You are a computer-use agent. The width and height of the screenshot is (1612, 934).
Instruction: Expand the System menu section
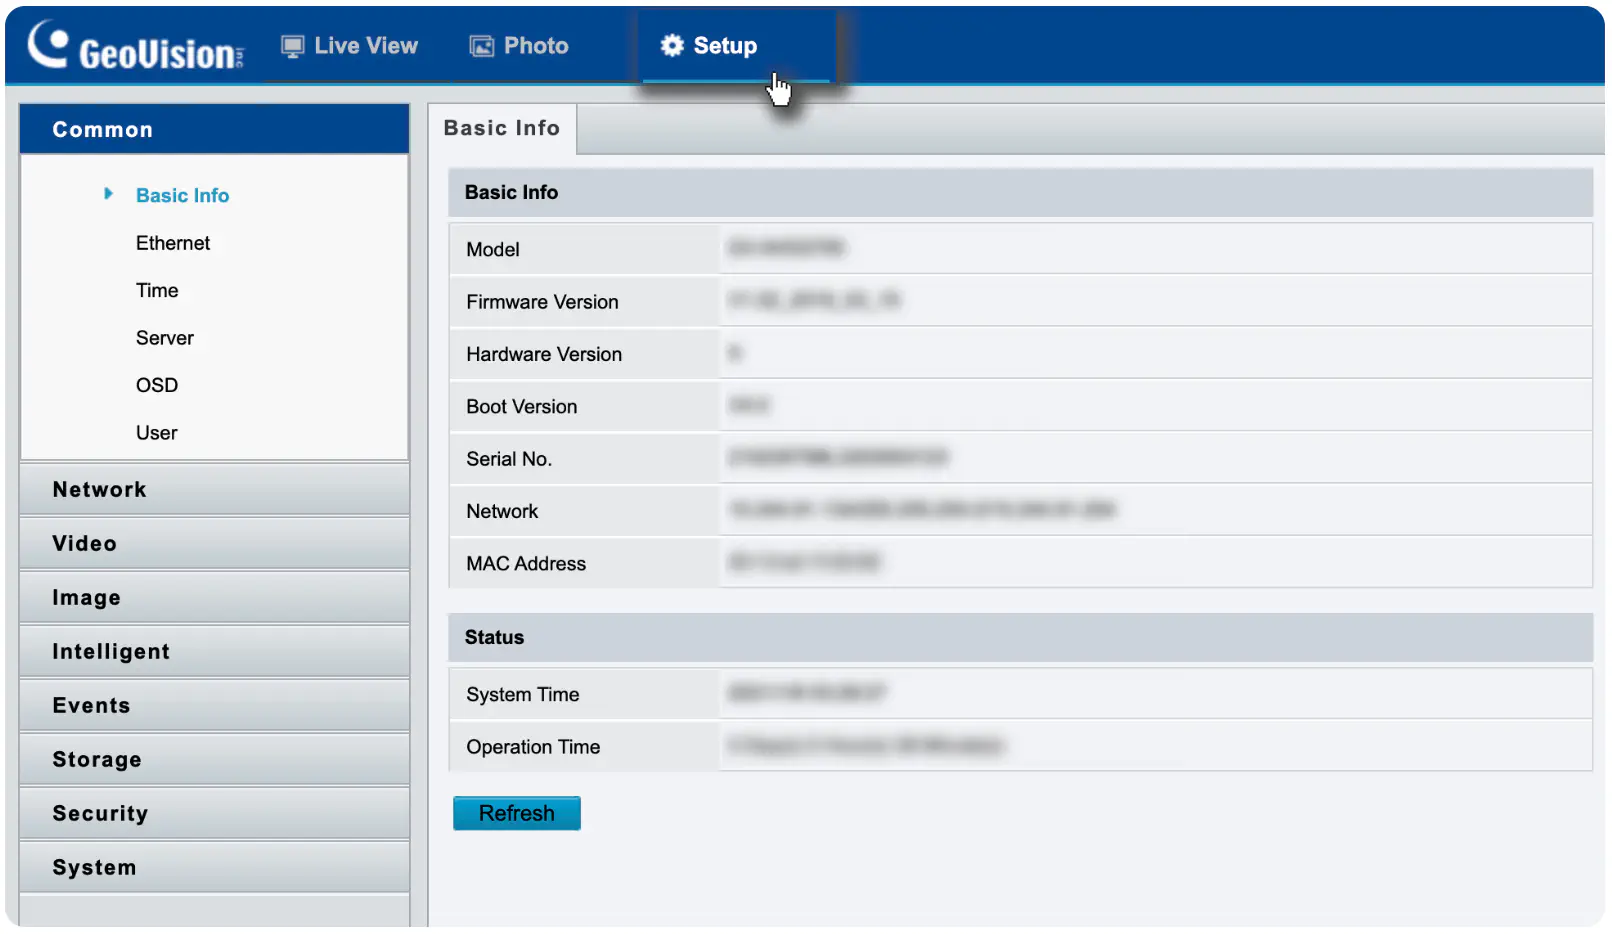214,867
